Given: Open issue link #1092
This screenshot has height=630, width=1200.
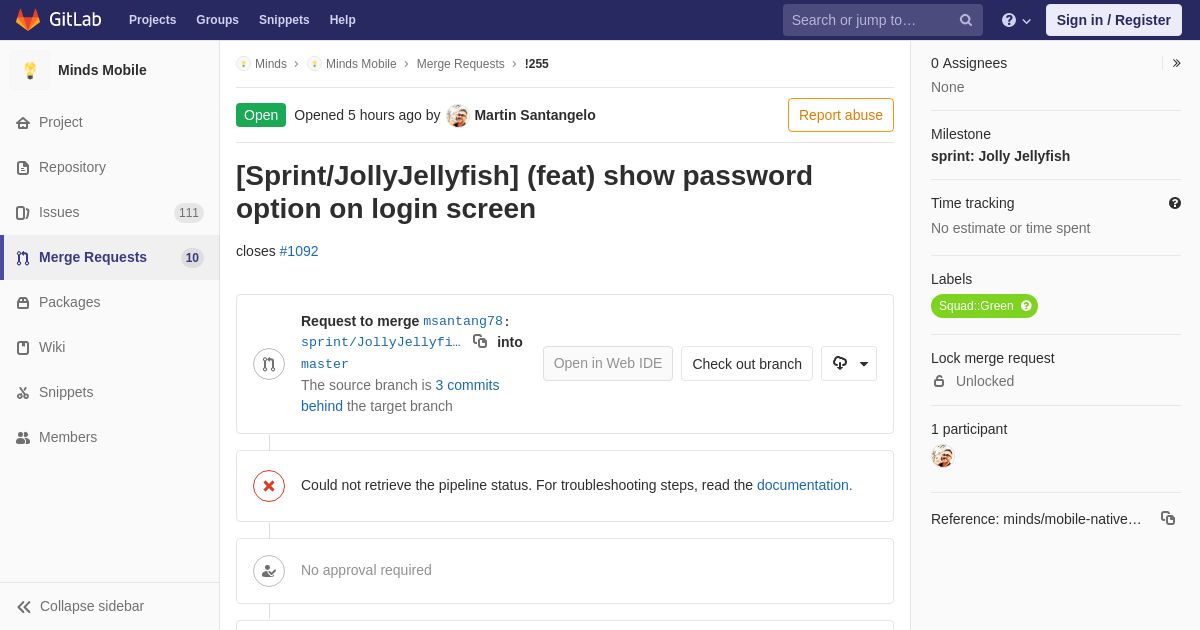Looking at the screenshot, I should tap(299, 251).
